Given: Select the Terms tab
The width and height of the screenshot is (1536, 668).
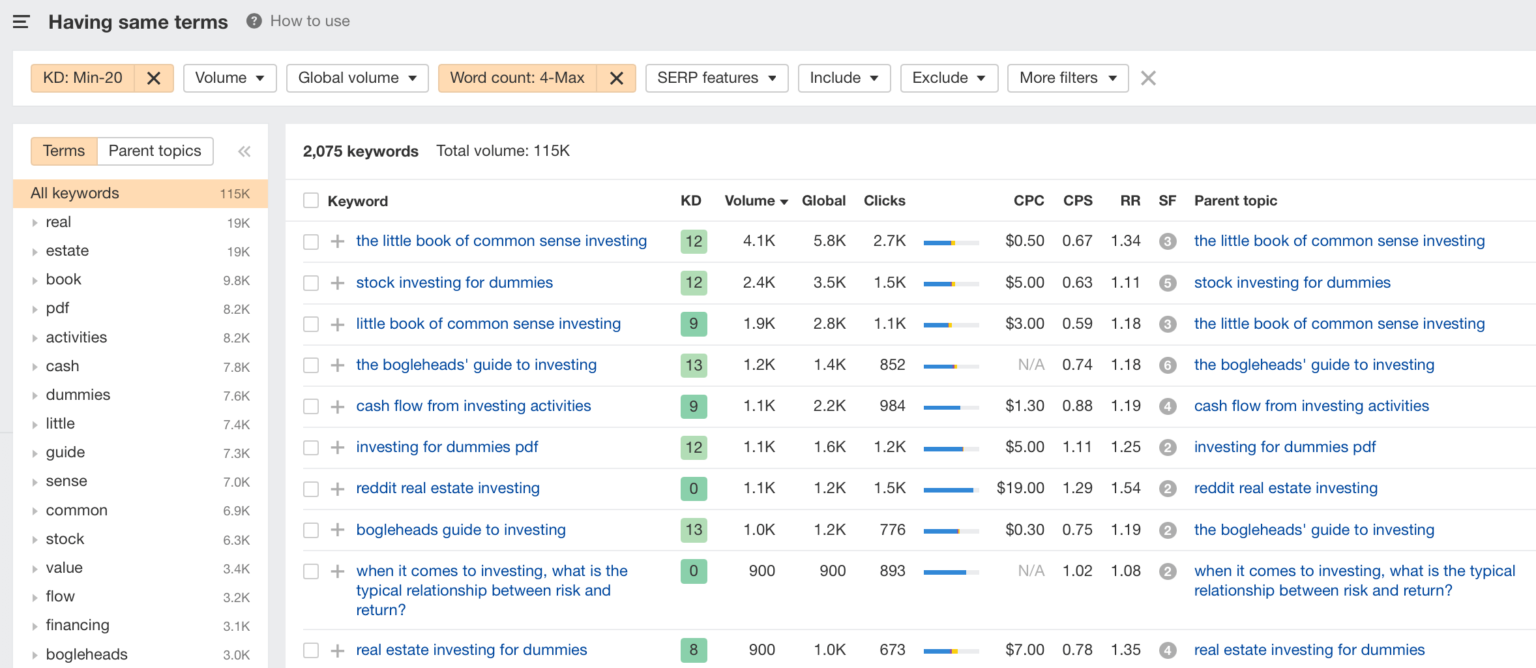Looking at the screenshot, I should (63, 151).
